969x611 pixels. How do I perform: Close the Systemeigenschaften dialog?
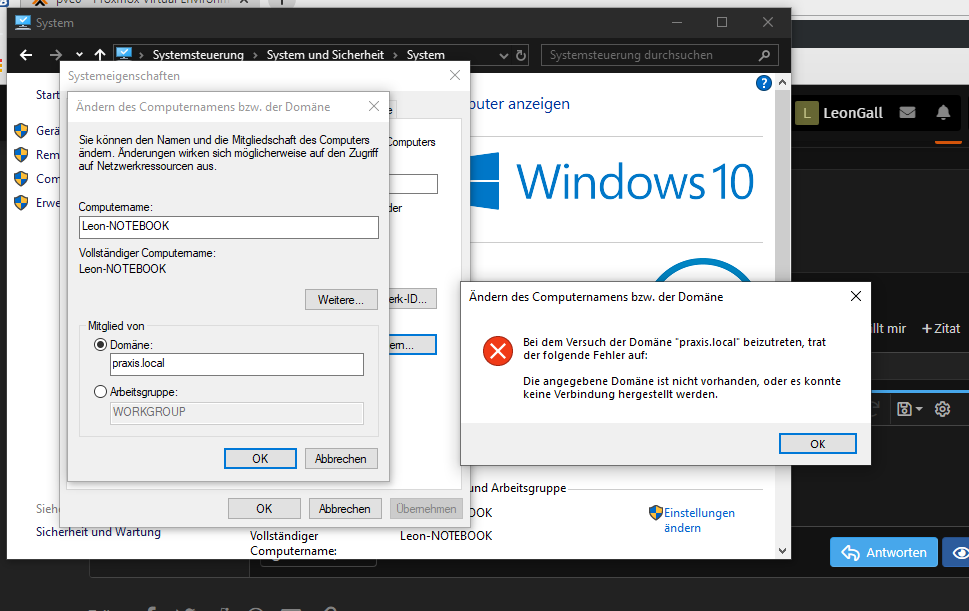455,75
